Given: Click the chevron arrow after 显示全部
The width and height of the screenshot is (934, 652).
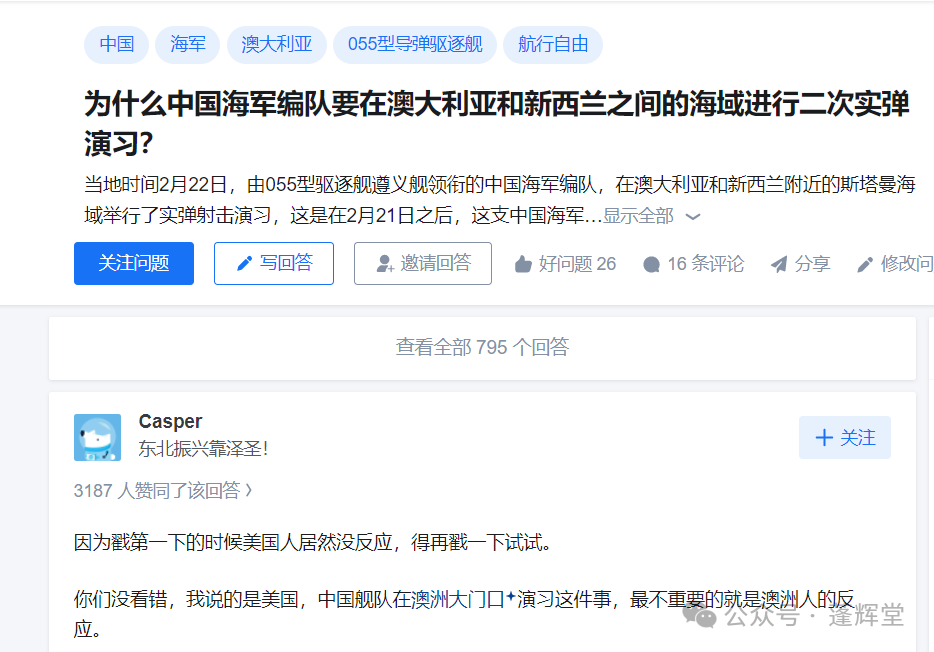Looking at the screenshot, I should coord(693,217).
